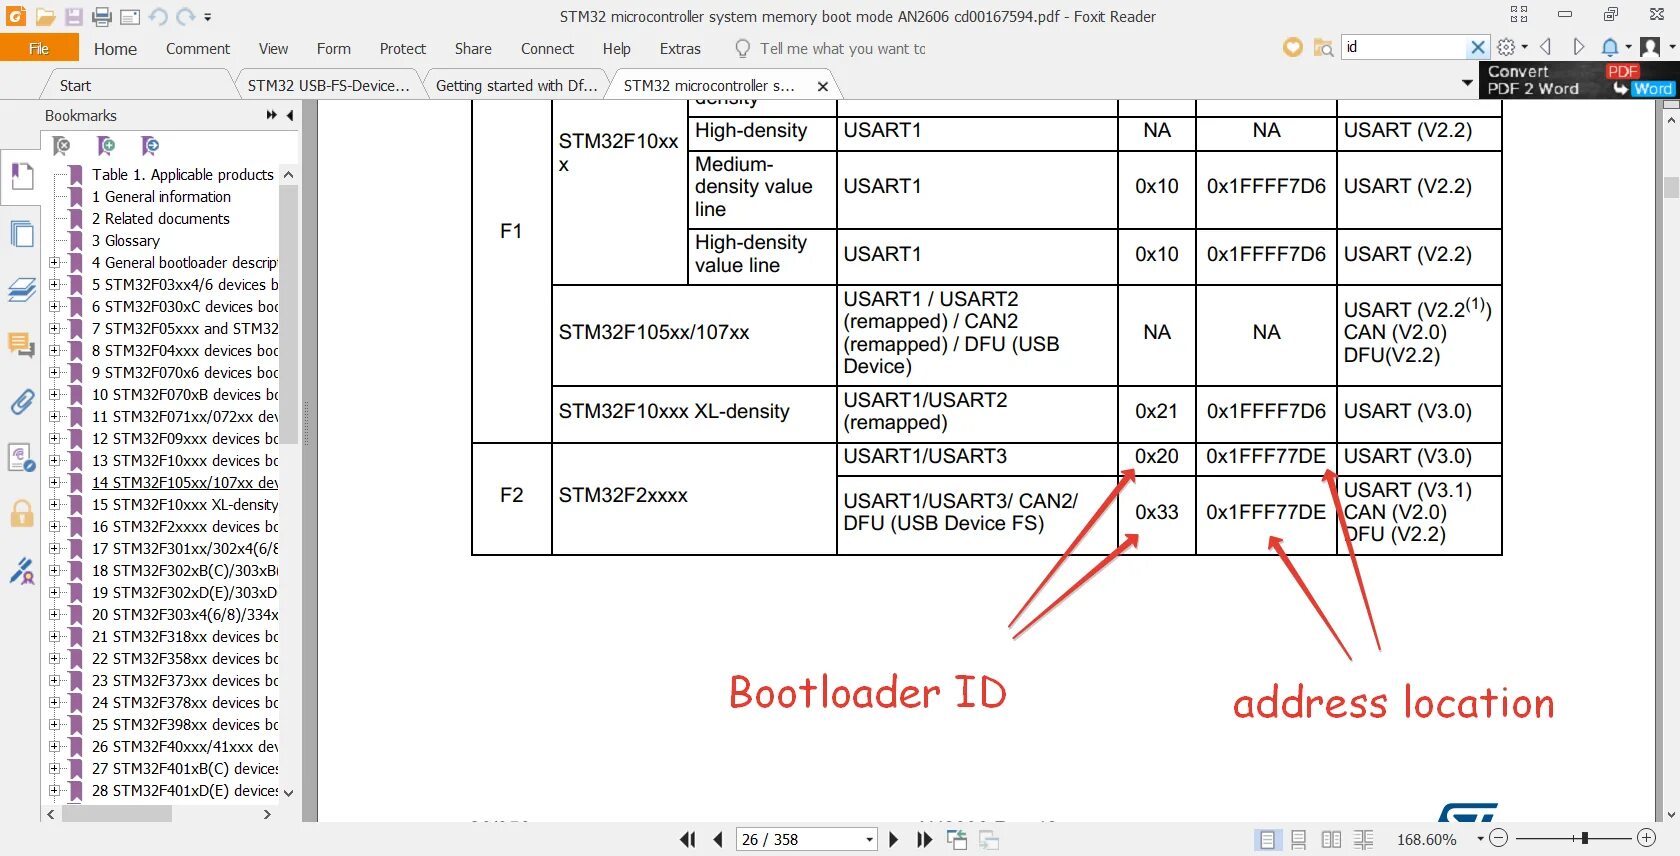Image resolution: width=1680 pixels, height=856 pixels.
Task: Go to the next page
Action: [894, 840]
